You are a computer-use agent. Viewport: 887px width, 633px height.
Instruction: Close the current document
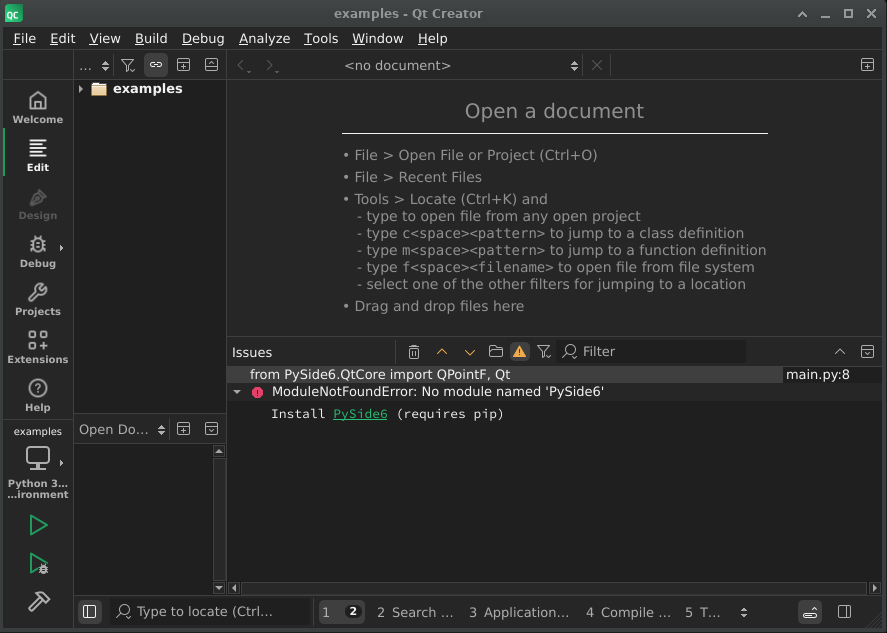[597, 66]
